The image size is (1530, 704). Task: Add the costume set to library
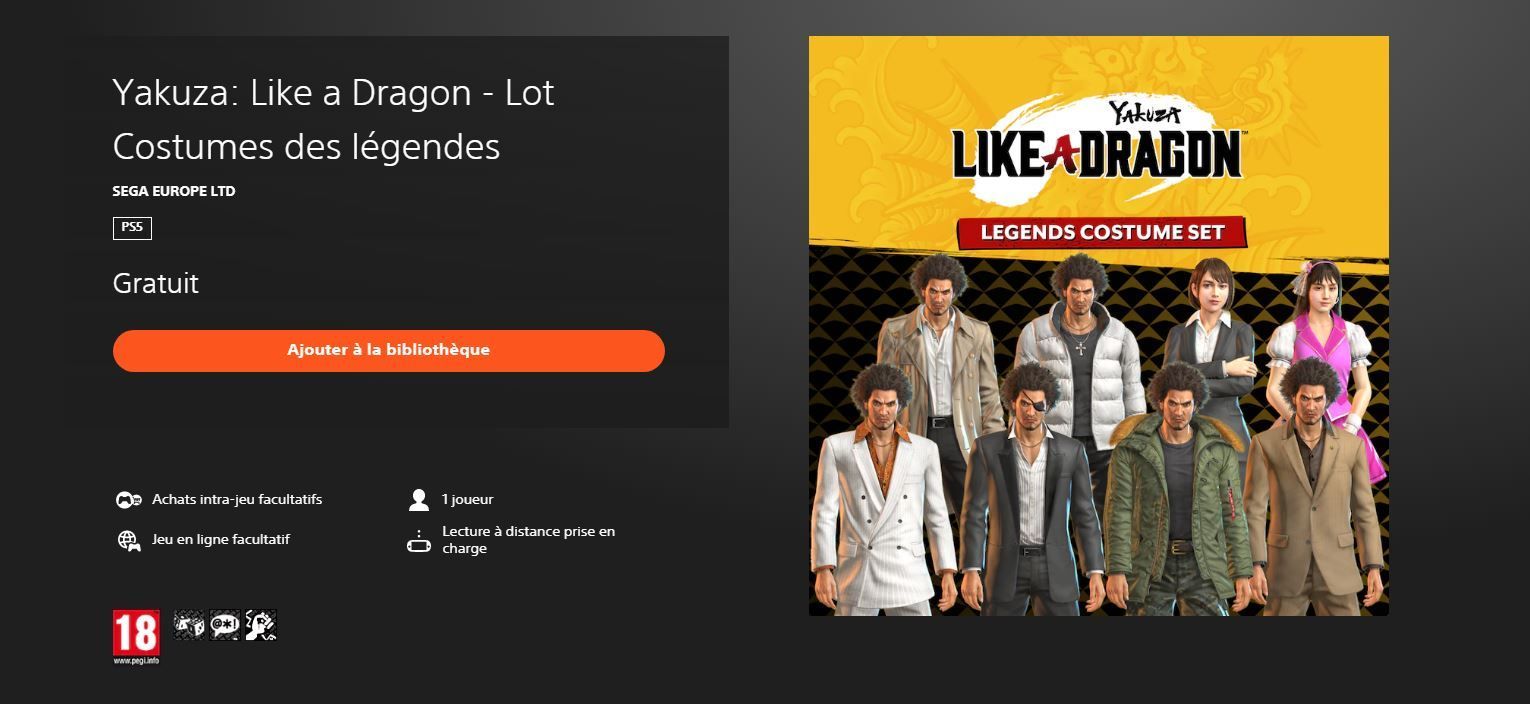click(x=389, y=351)
